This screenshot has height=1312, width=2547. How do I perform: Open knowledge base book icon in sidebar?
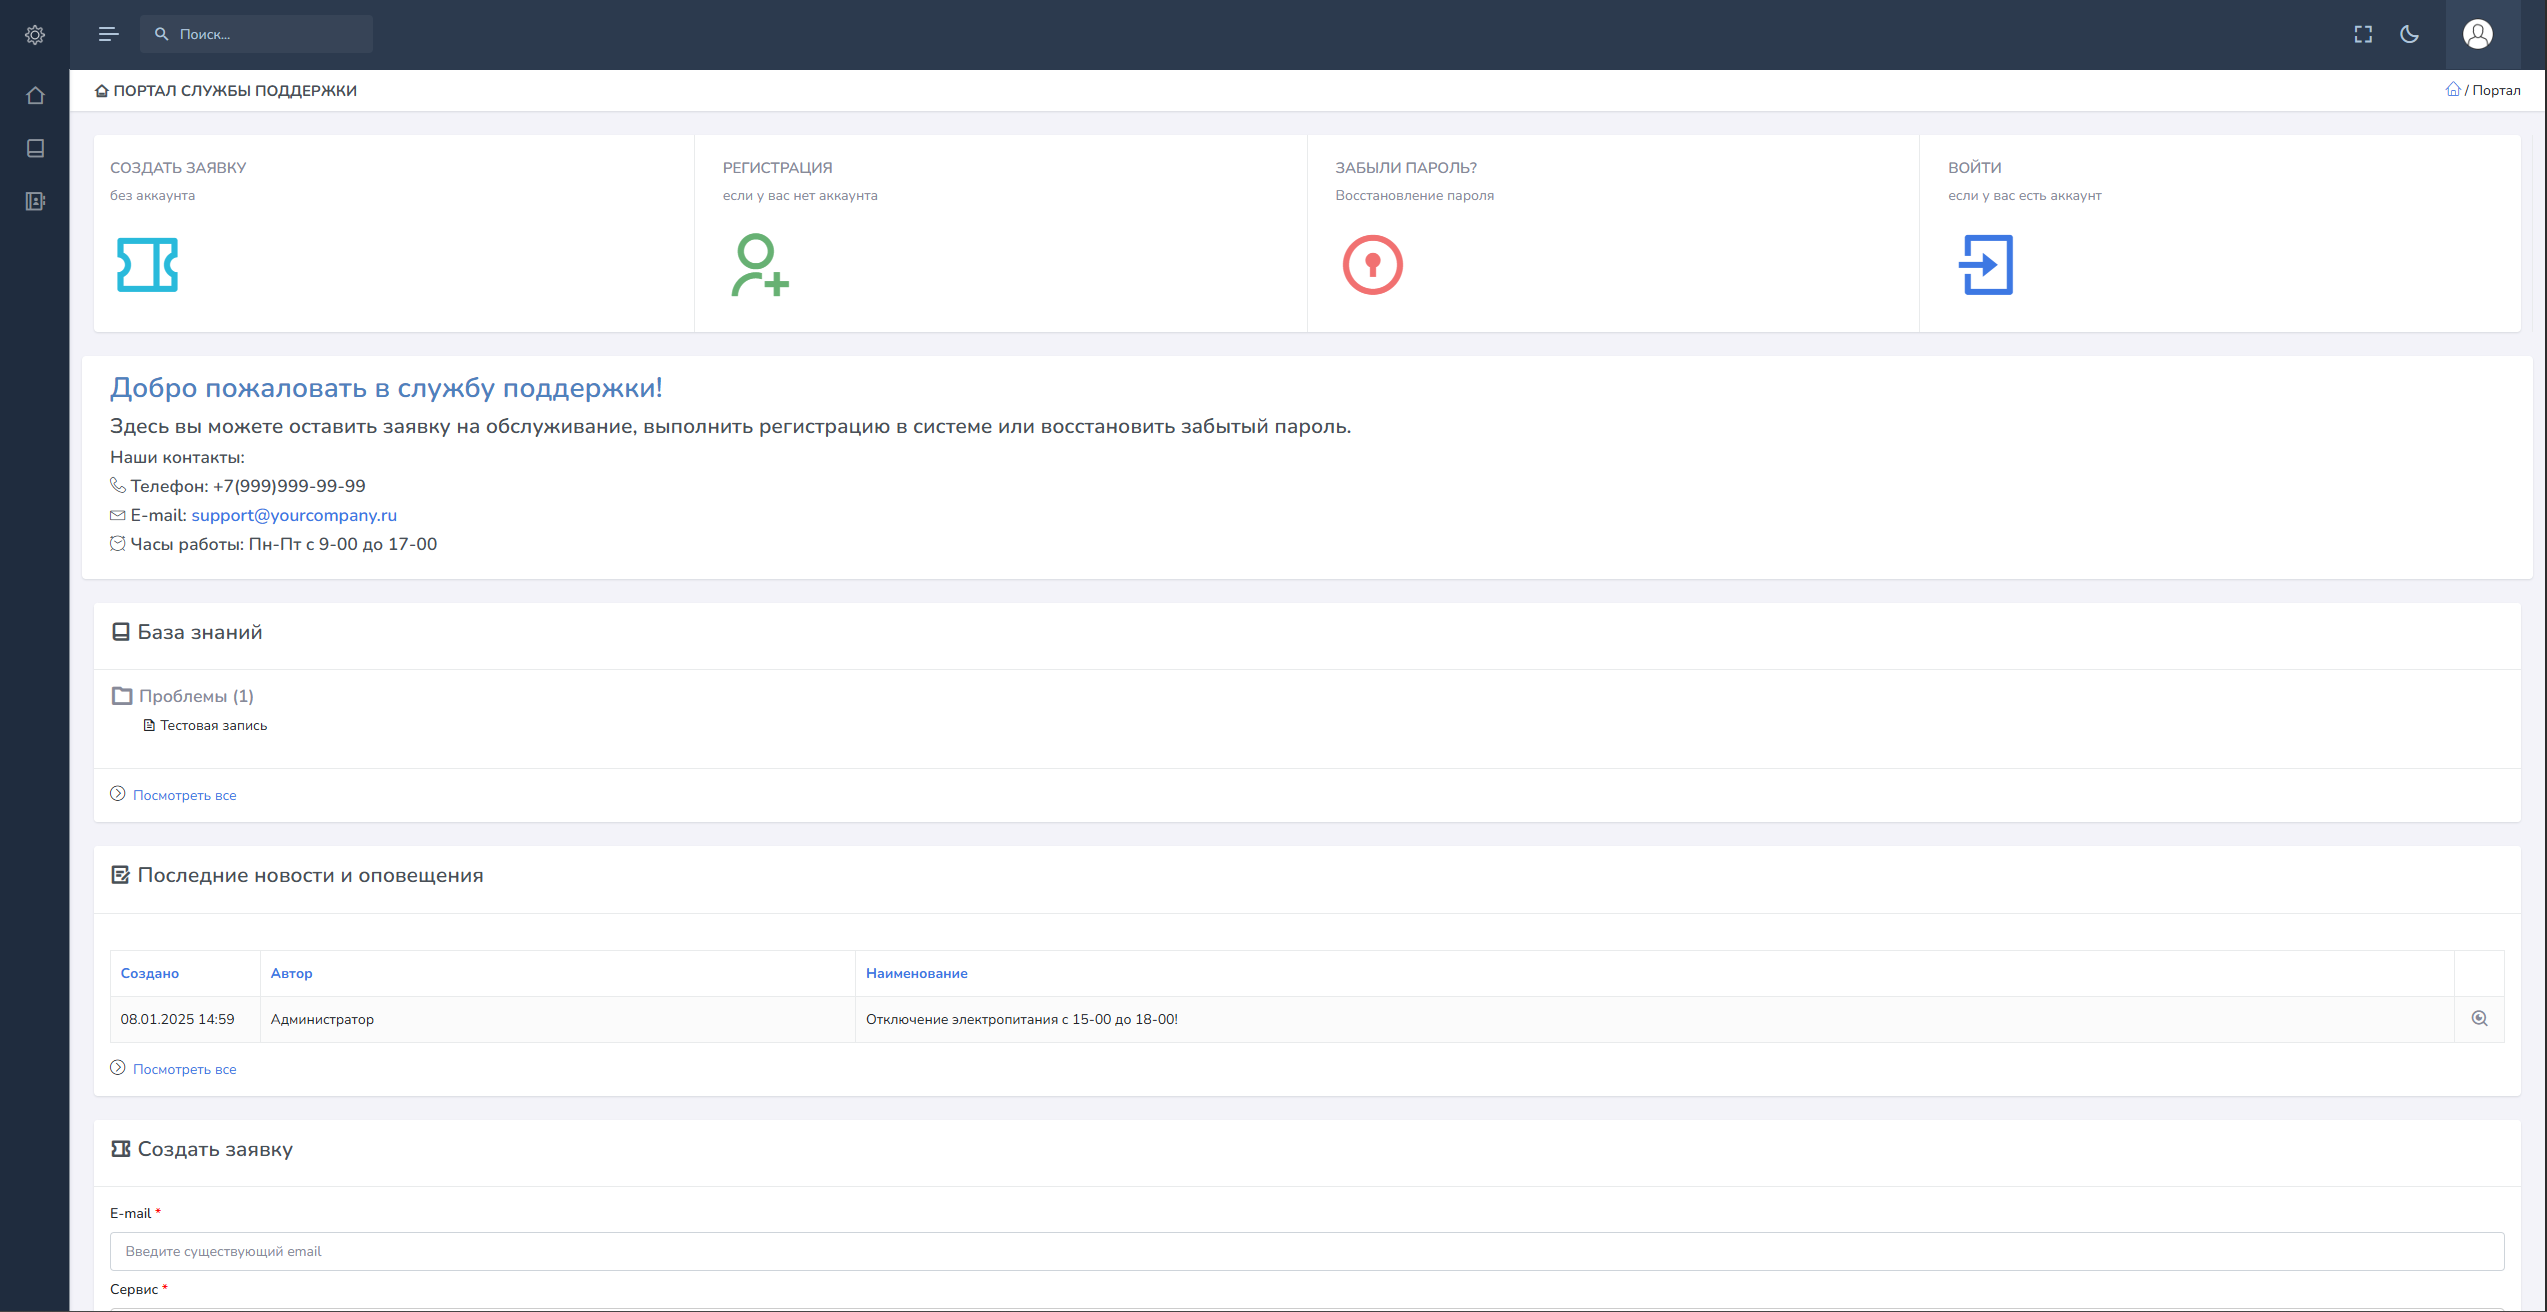point(35,149)
